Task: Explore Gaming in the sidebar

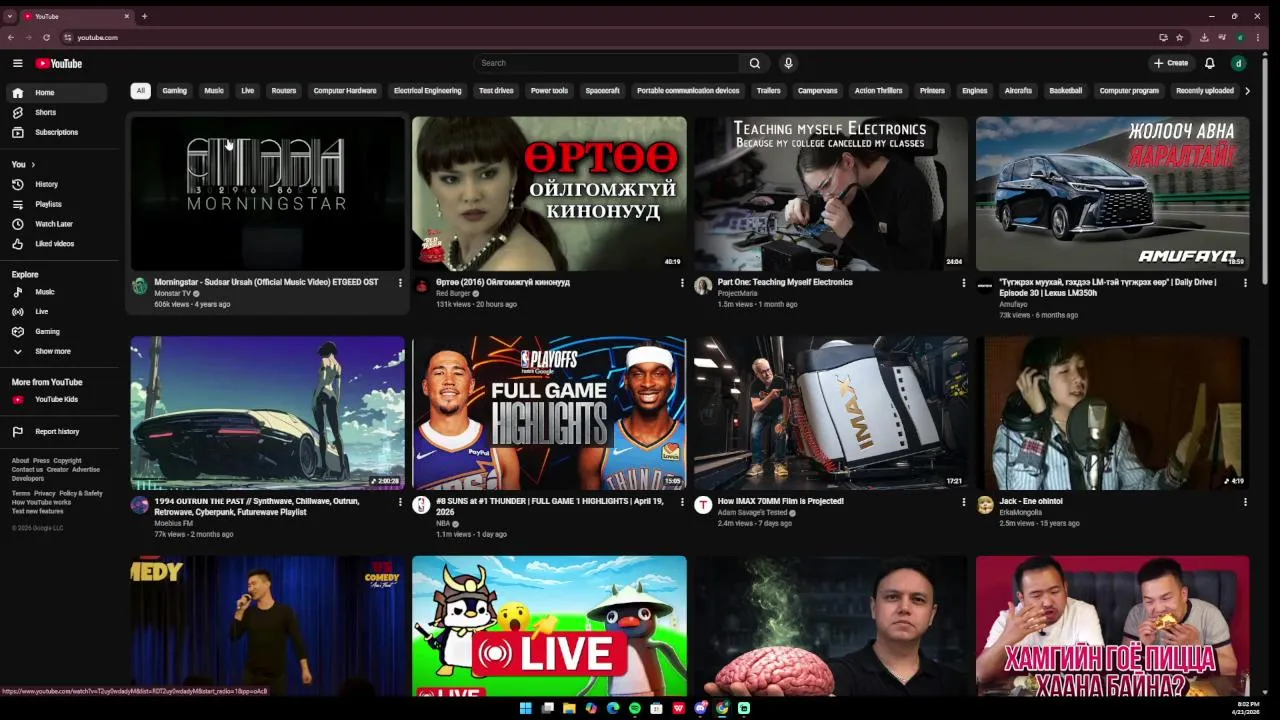Action: 56,331
